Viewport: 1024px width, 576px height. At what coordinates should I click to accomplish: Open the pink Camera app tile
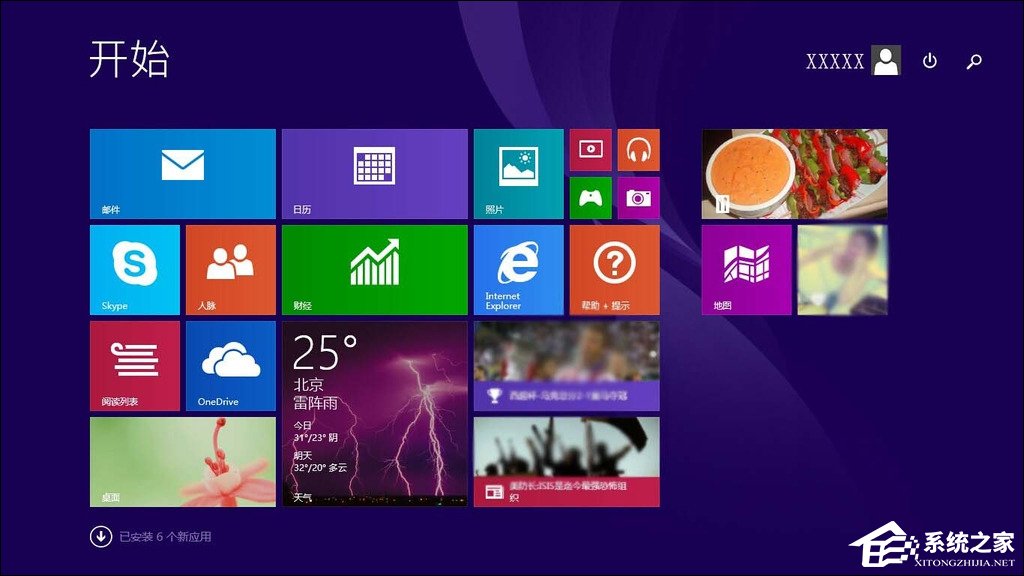coord(637,197)
